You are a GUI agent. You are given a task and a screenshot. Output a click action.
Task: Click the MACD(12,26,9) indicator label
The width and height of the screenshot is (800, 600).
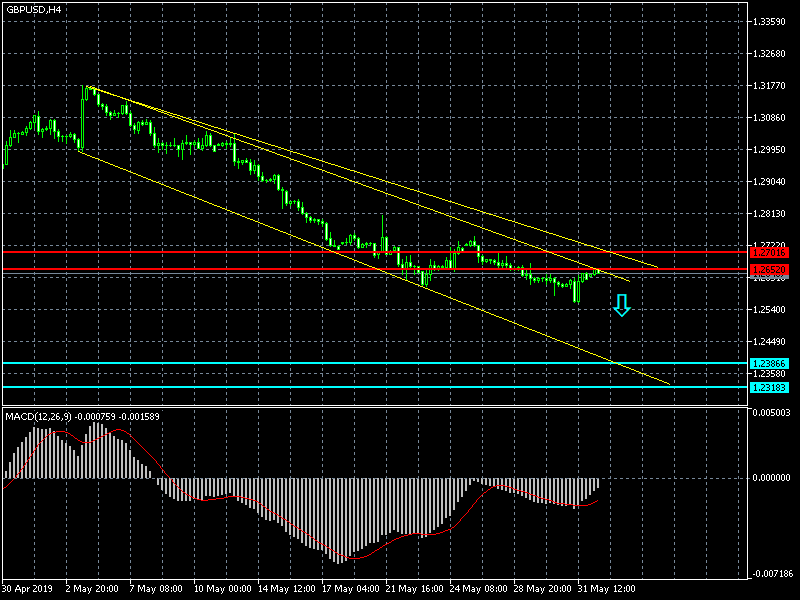(83, 416)
